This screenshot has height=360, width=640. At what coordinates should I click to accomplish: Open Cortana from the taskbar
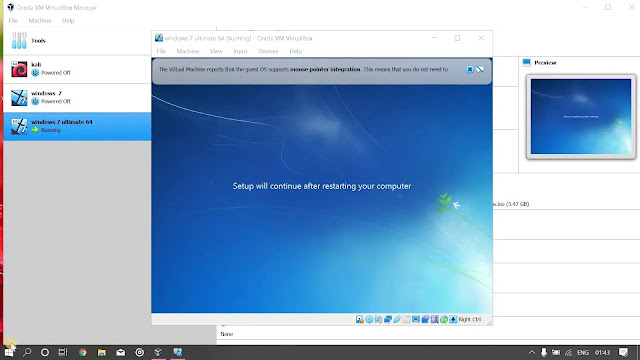[45, 352]
